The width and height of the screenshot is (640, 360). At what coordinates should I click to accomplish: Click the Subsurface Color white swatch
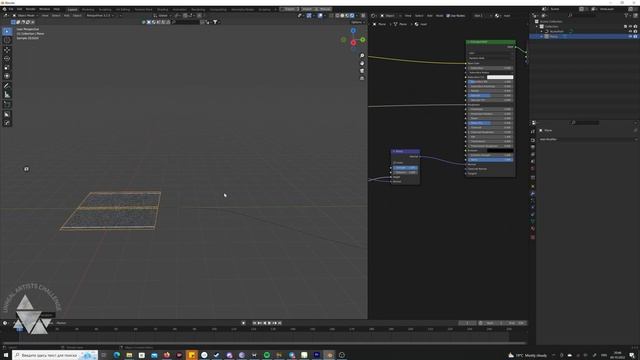point(500,77)
